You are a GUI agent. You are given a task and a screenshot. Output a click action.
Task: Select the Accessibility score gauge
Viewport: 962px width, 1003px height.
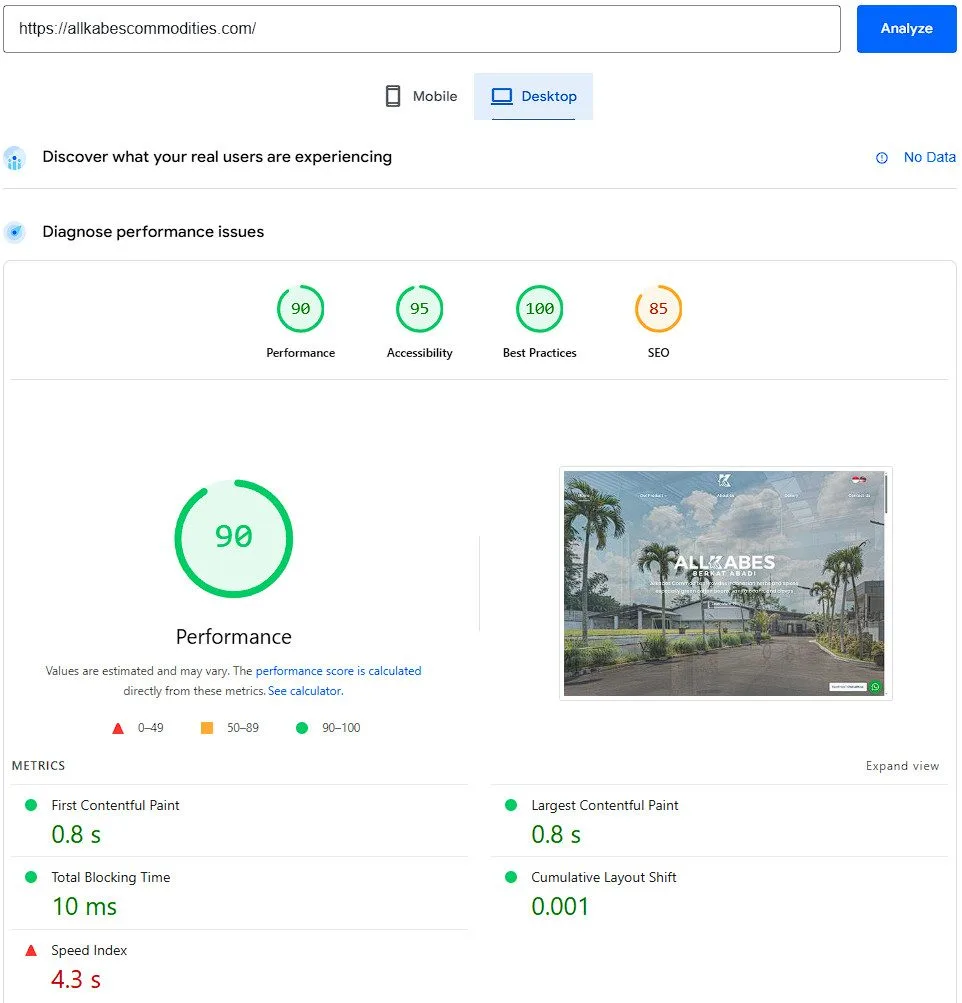click(419, 309)
